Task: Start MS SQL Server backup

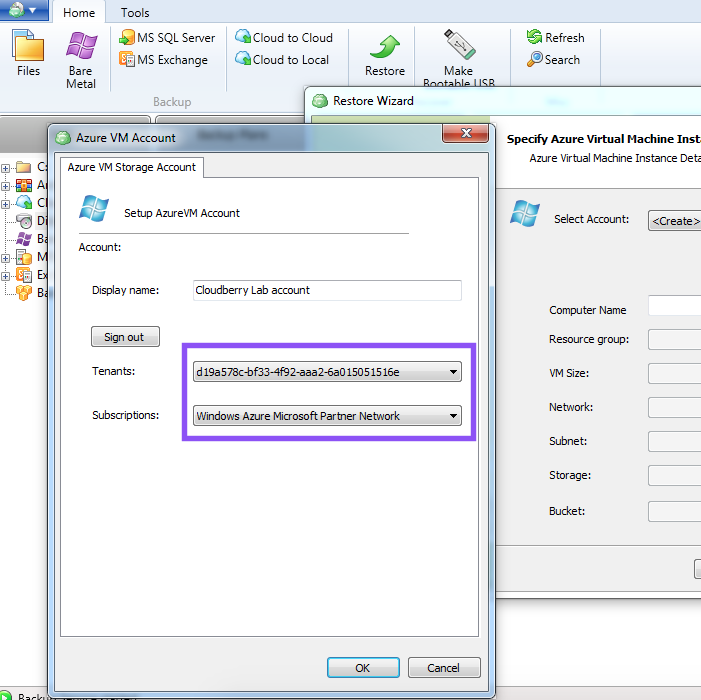Action: (x=167, y=38)
